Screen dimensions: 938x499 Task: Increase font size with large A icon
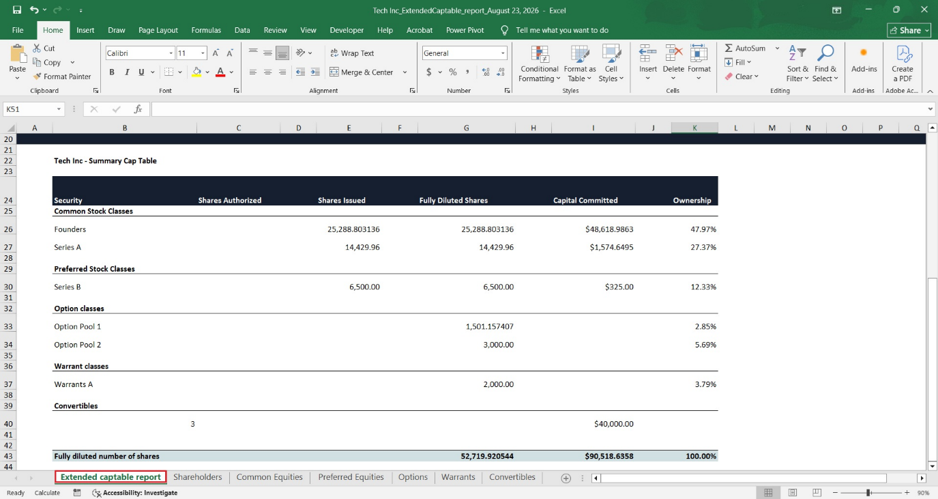pyautogui.click(x=215, y=53)
